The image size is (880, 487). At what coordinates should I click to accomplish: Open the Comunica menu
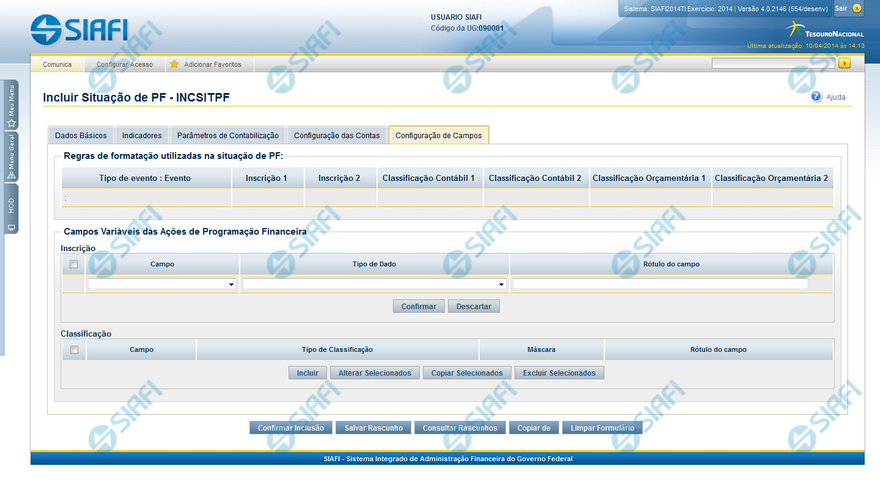pos(57,64)
